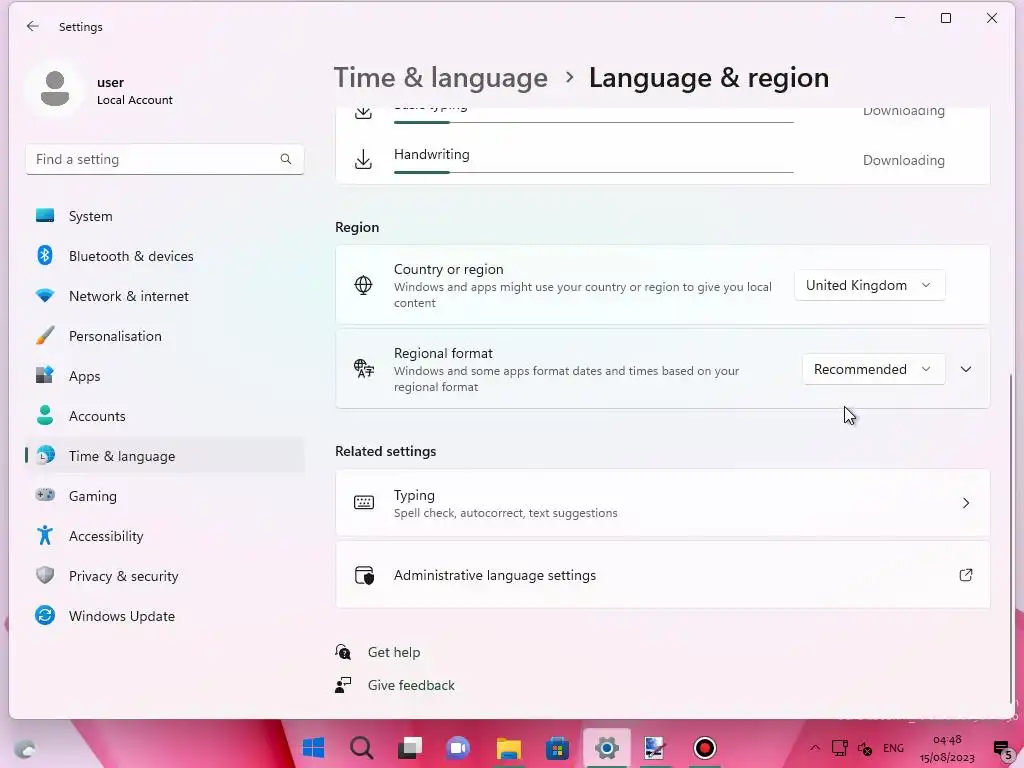Viewport: 1024px width, 768px height.
Task: Click the user Local Account name
Action: (x=135, y=91)
